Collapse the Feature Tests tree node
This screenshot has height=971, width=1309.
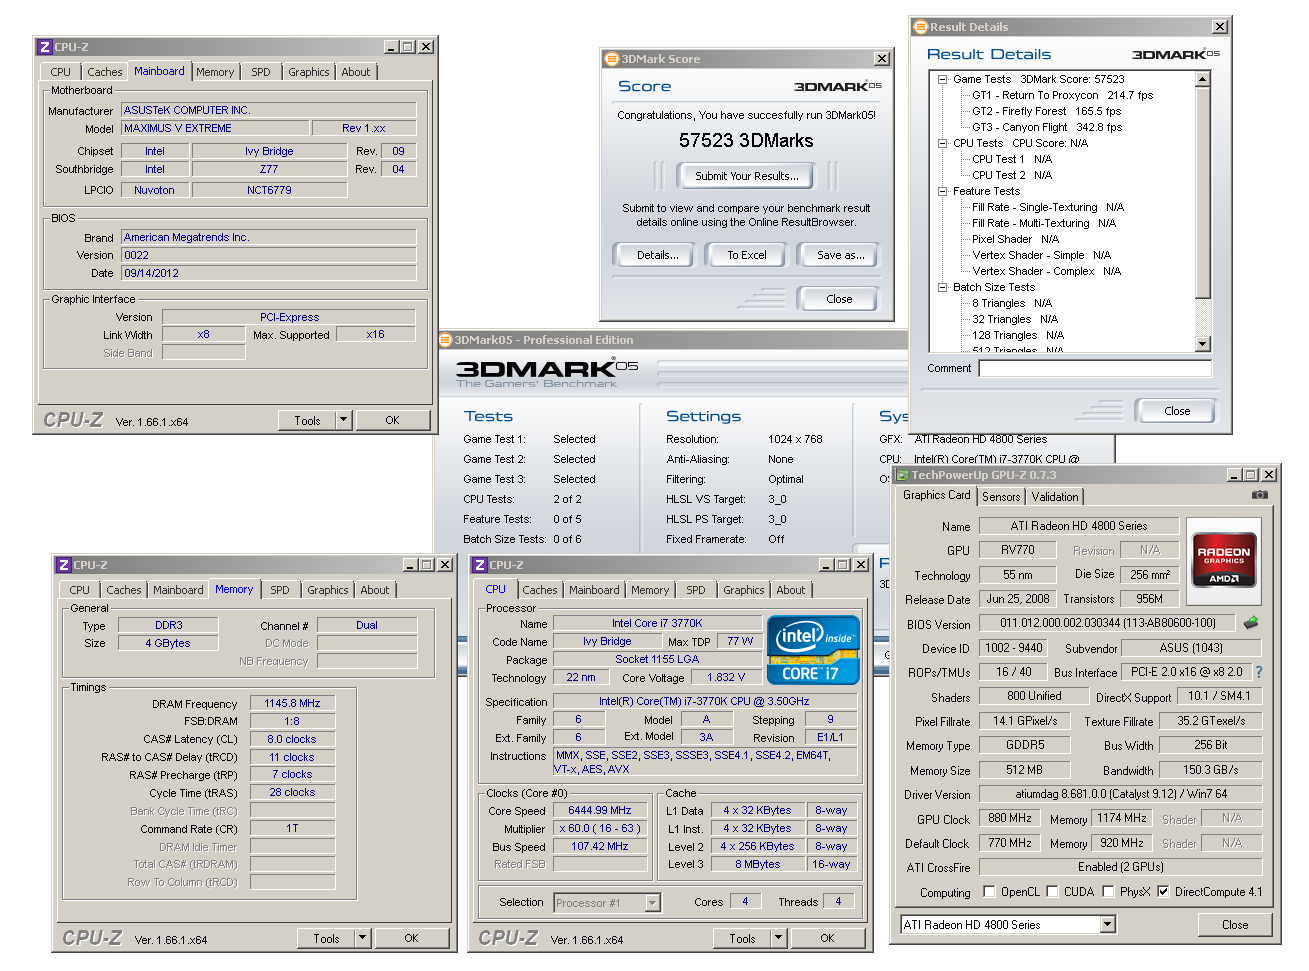click(942, 191)
